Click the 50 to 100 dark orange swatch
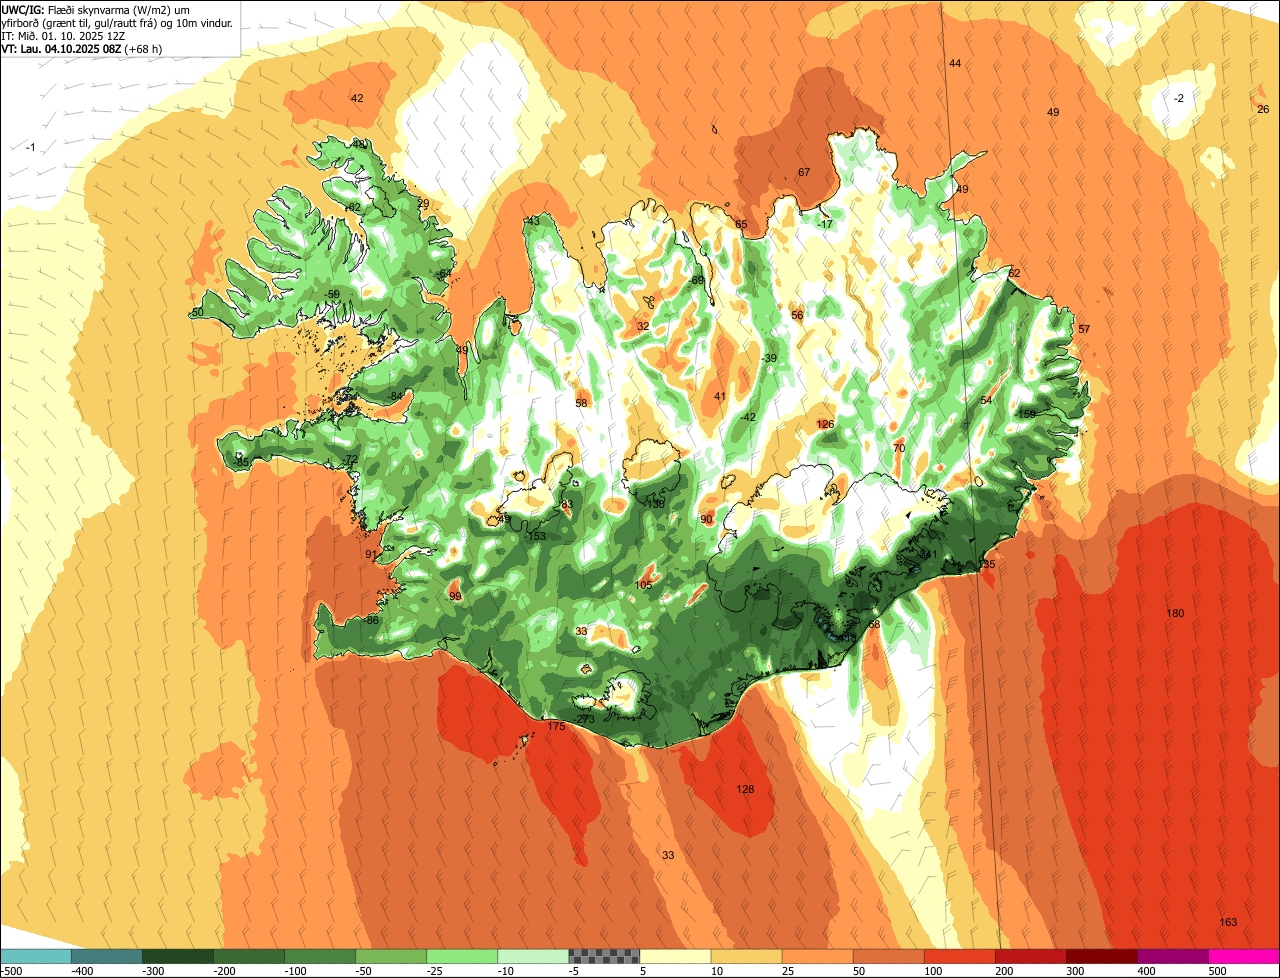 point(889,956)
